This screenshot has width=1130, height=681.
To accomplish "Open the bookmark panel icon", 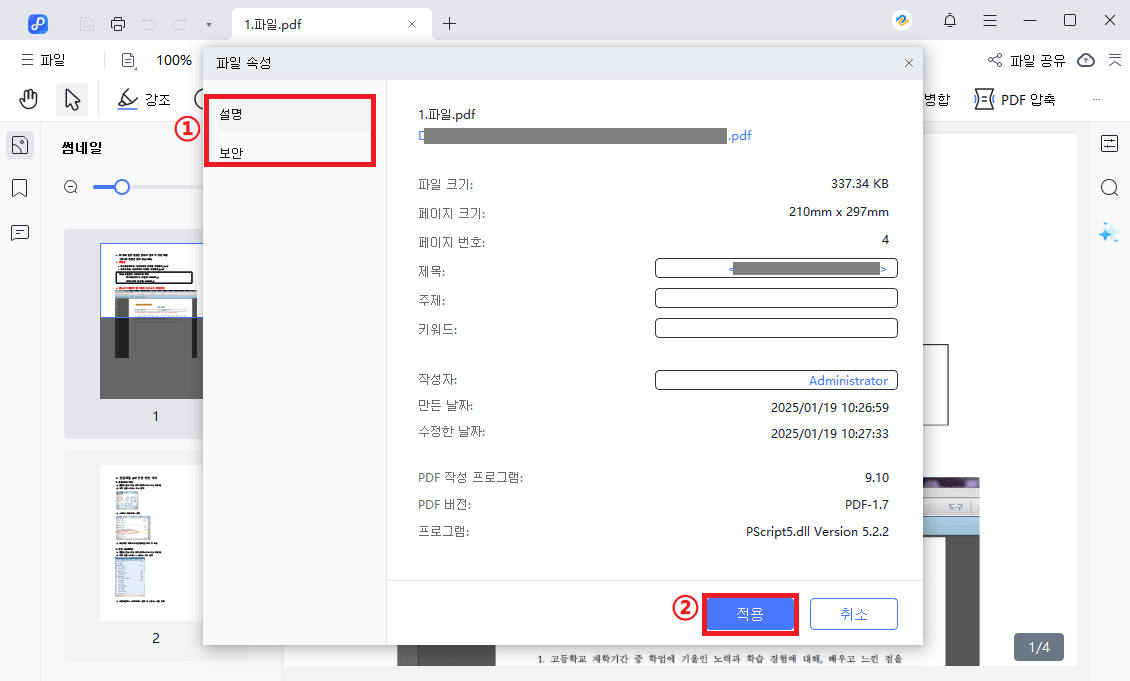I will pos(20,189).
